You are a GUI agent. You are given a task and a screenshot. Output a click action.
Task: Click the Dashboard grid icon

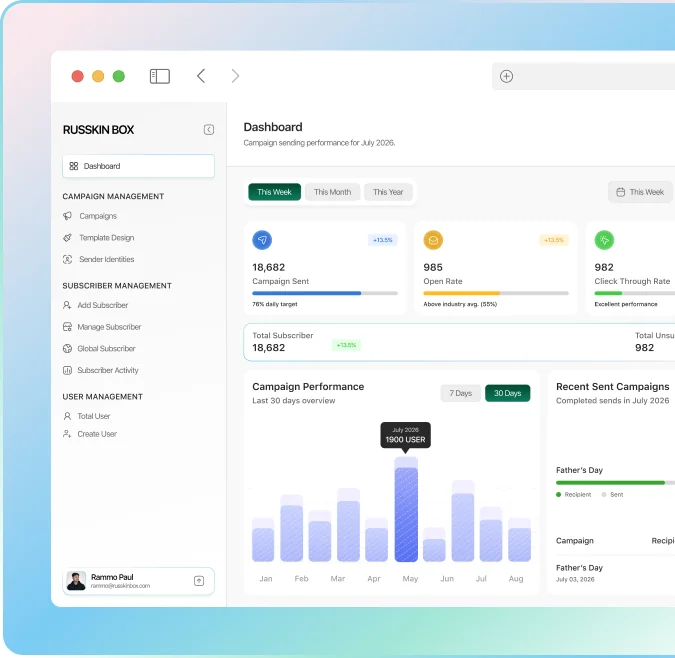74,166
